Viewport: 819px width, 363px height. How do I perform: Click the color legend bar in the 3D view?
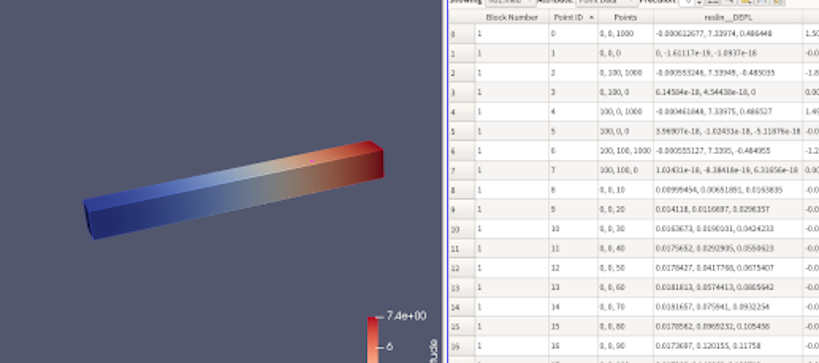tap(372, 339)
